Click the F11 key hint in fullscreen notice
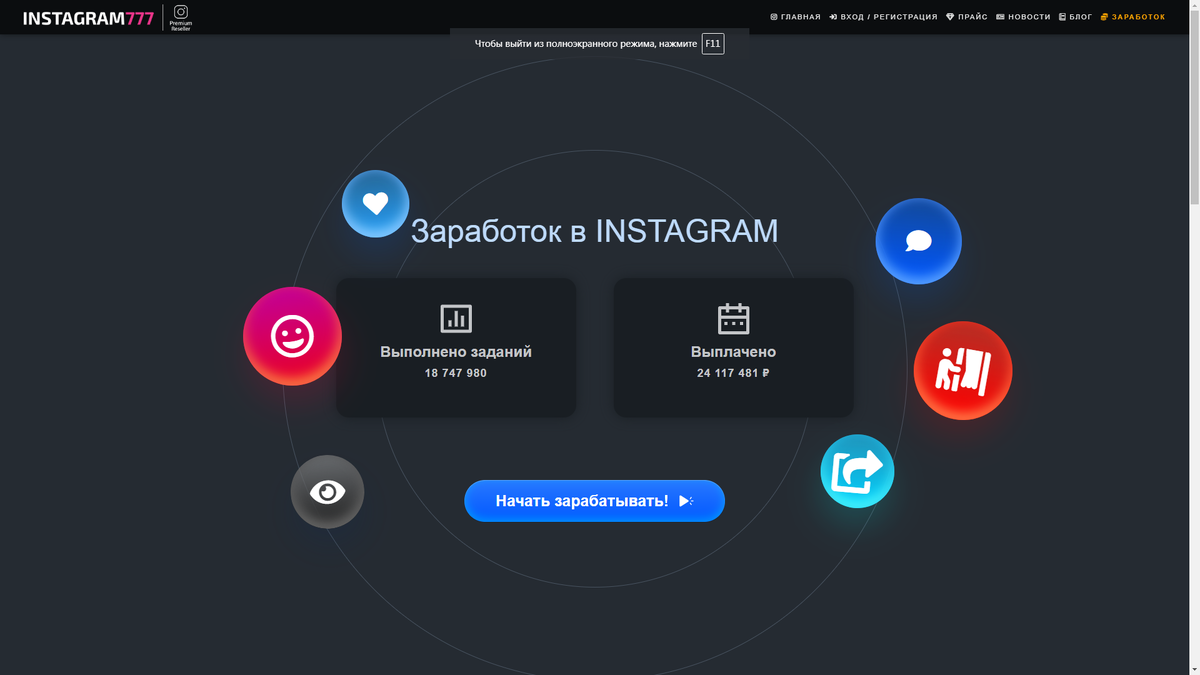This screenshot has width=1200, height=675. tap(712, 44)
